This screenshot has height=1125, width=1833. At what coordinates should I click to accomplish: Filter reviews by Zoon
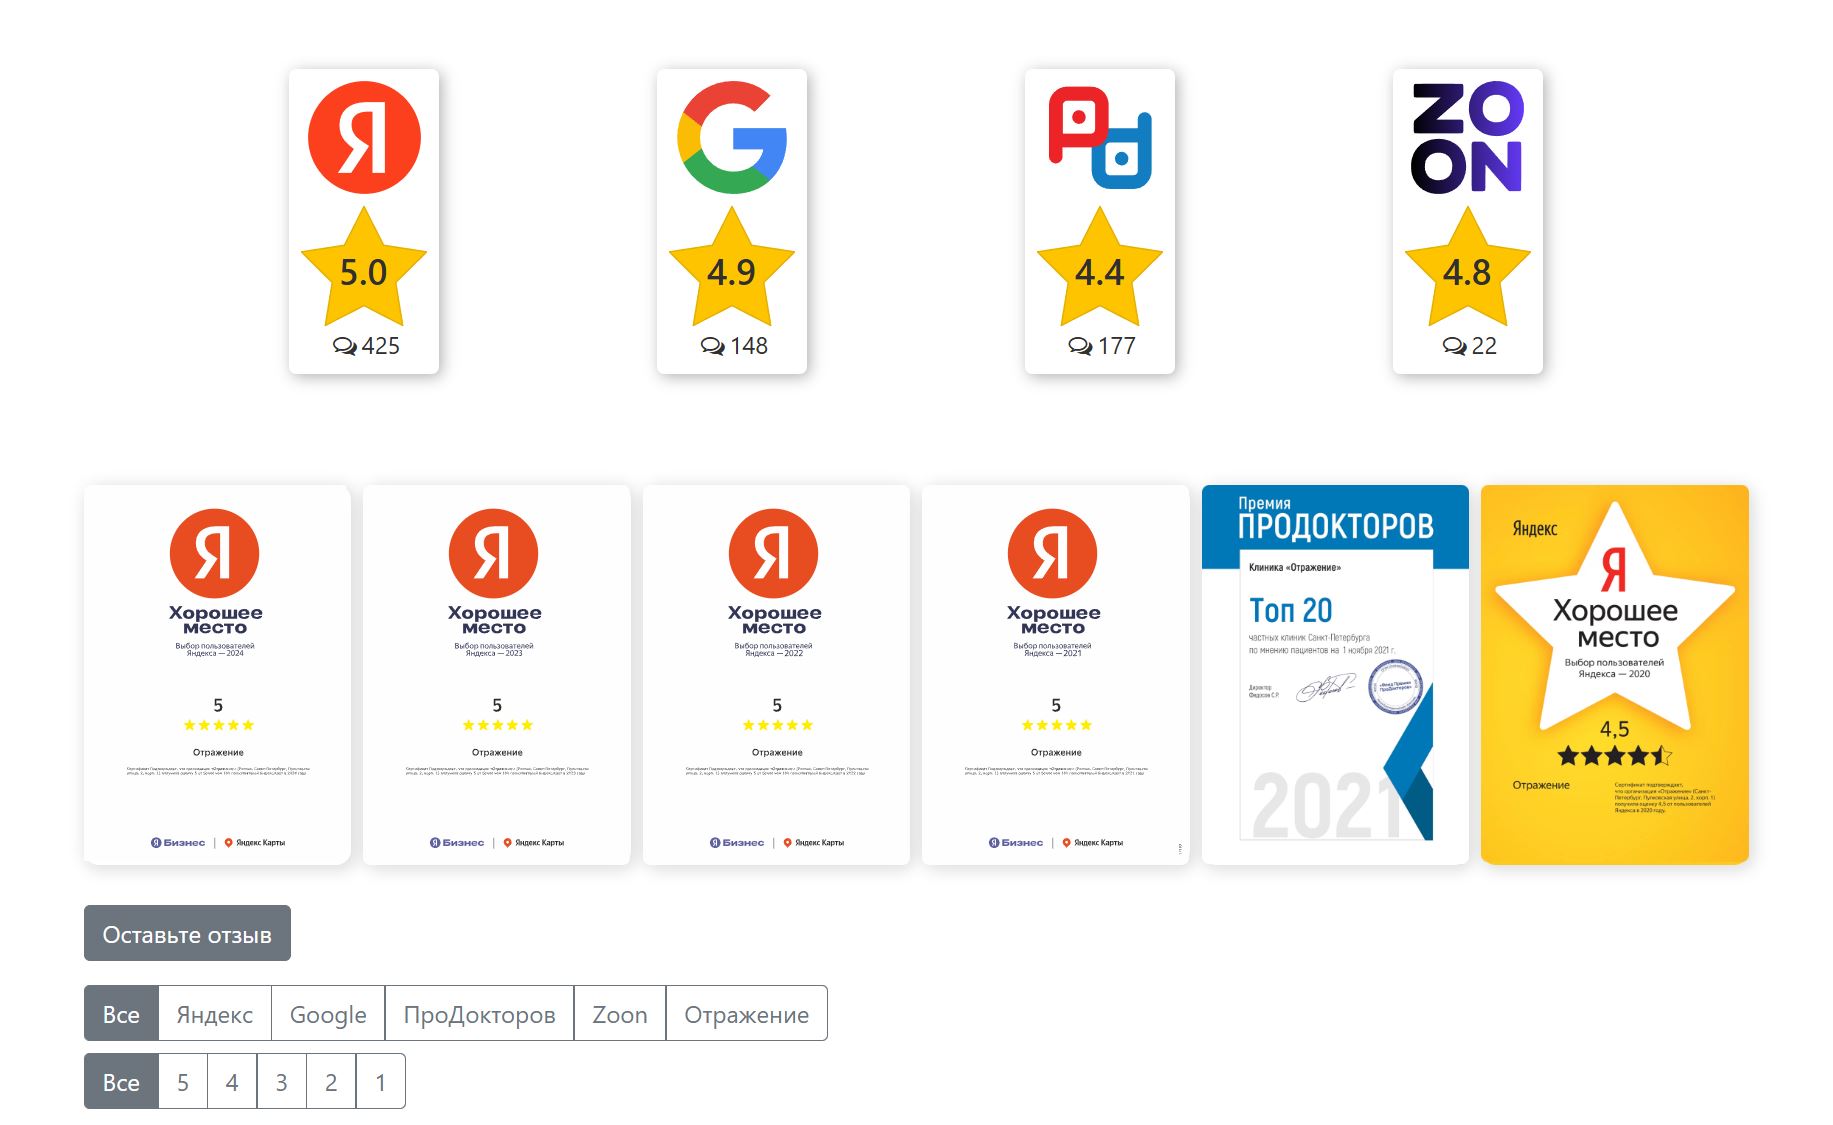620,1013
